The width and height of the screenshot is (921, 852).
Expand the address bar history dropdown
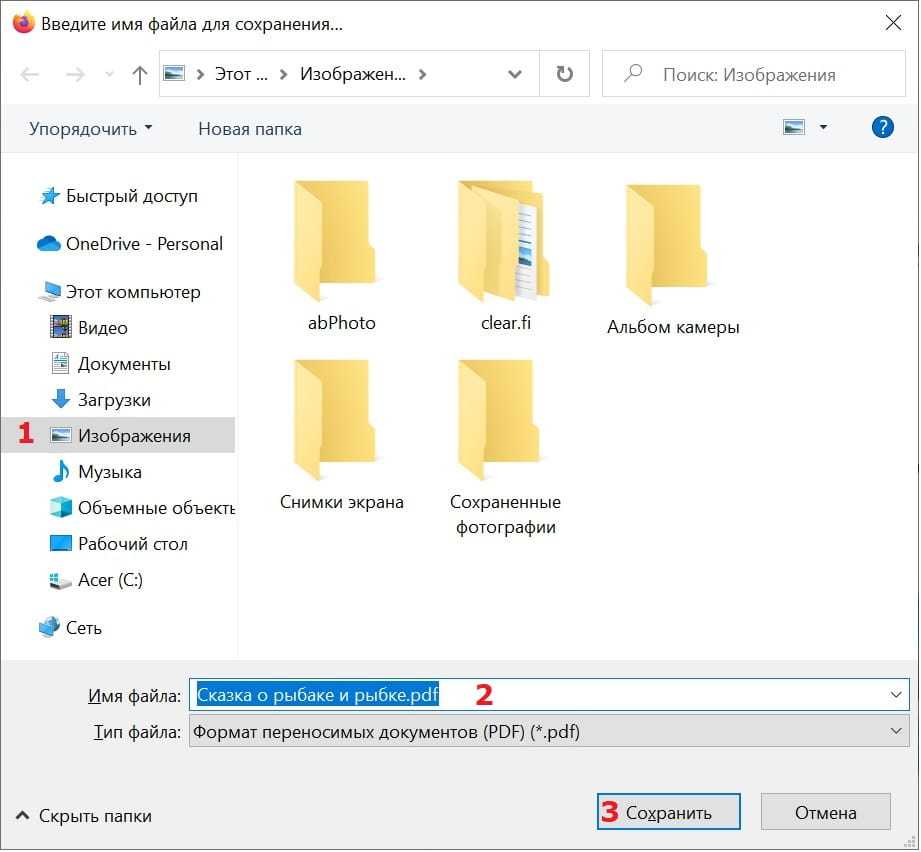(516, 75)
